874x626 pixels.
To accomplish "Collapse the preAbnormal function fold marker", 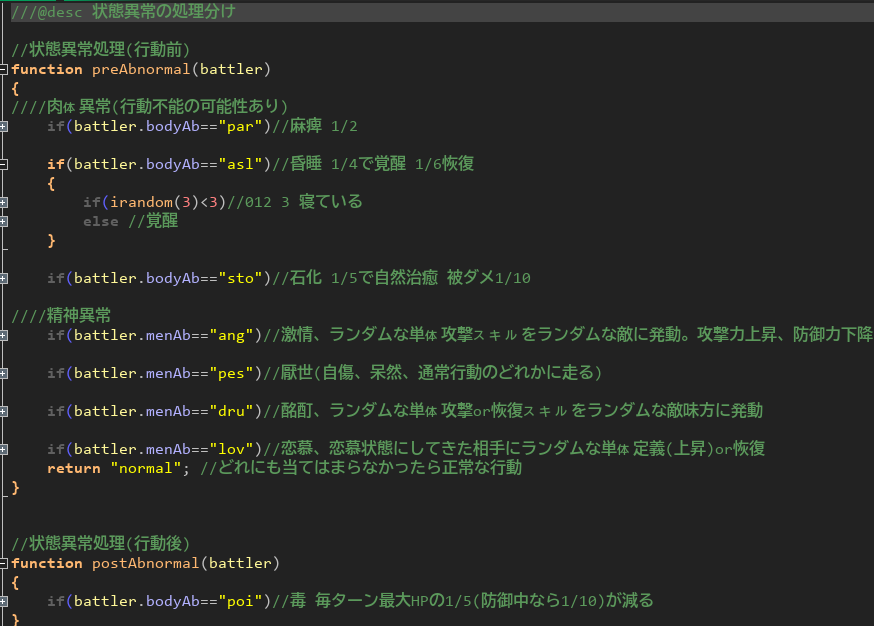I will (4, 69).
